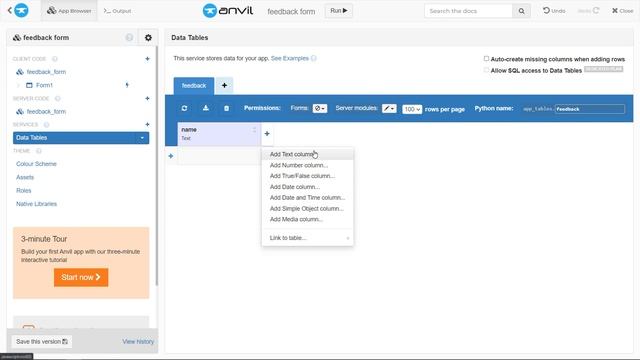Viewport: 640px width, 360px height.
Task: Change rows per page dropdown
Action: click(x=412, y=109)
